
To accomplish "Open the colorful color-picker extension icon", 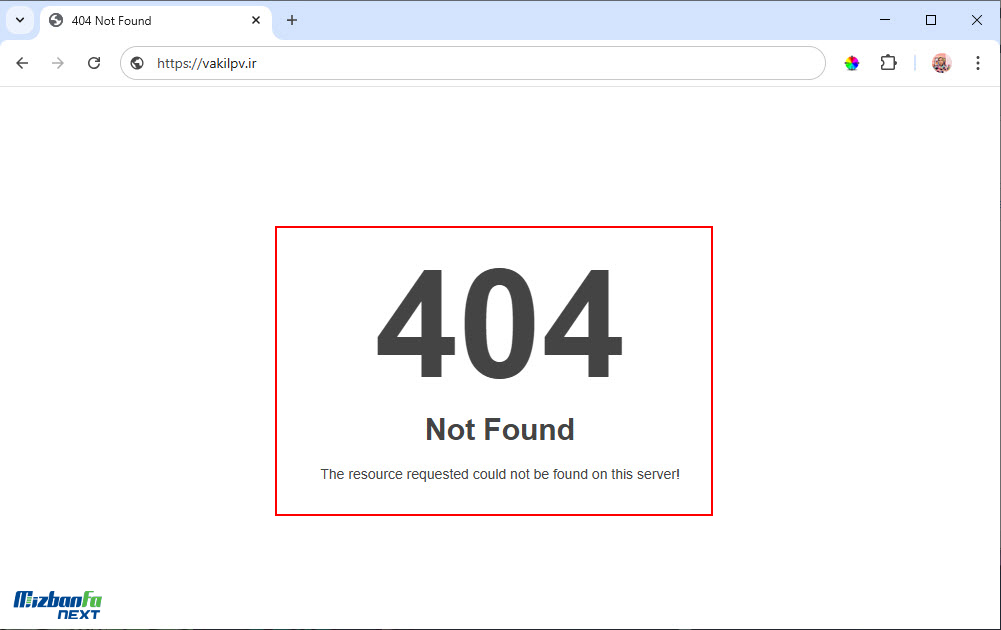I will click(x=852, y=63).
